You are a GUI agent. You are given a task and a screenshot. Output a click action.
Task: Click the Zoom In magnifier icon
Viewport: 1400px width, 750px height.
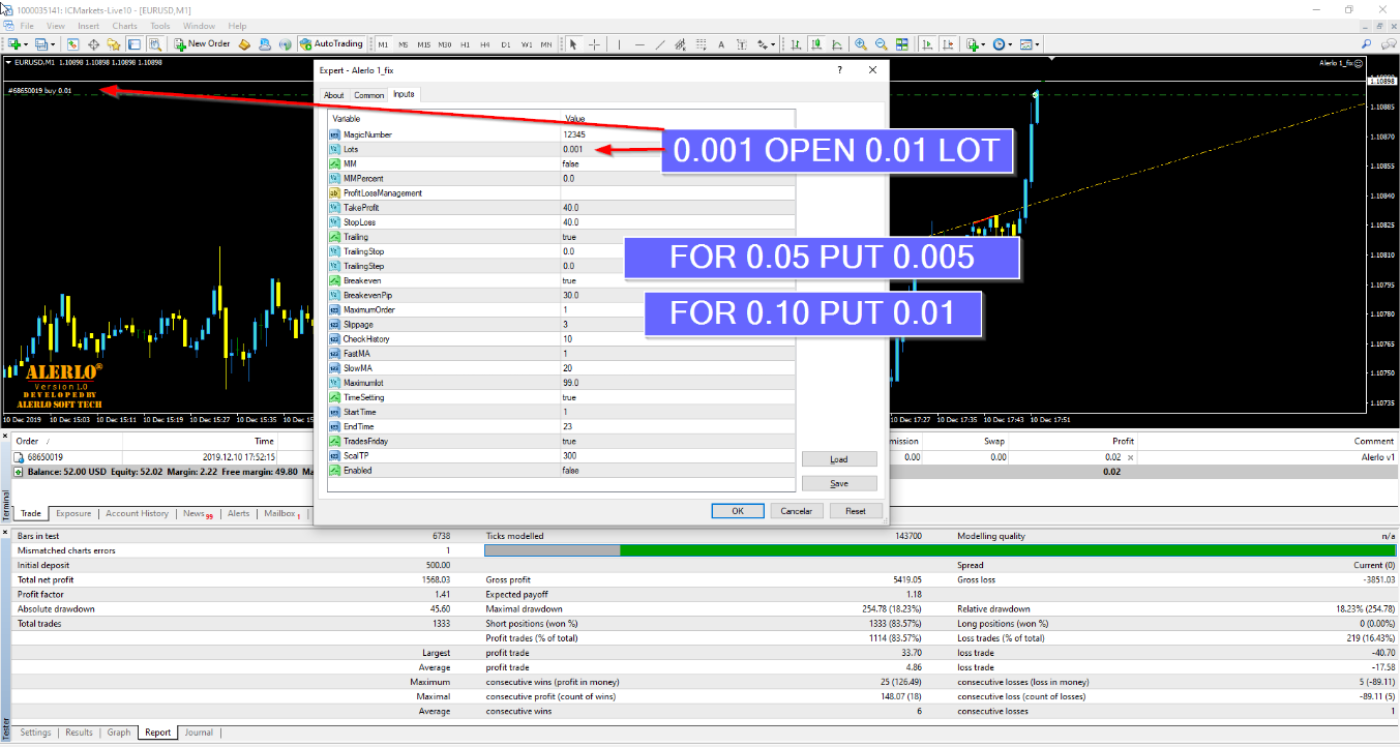pyautogui.click(x=861, y=44)
